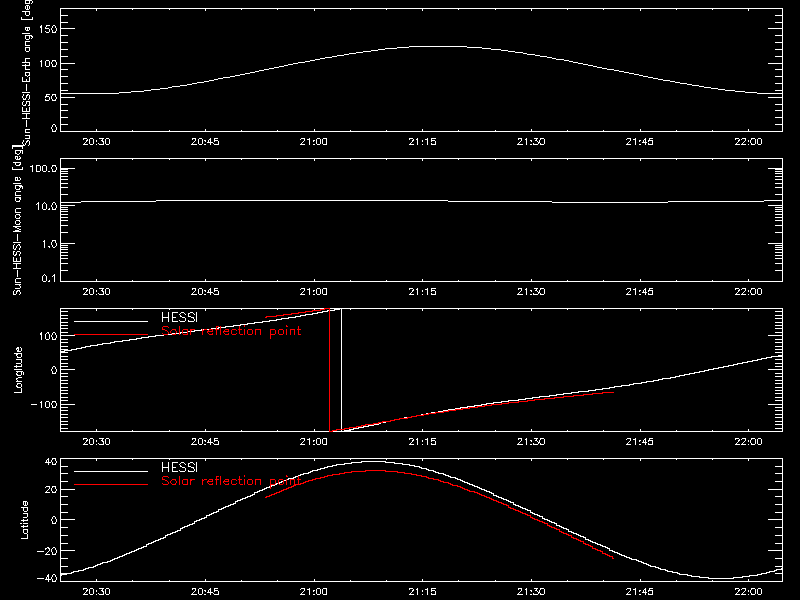Click the -20 tick on Latitude axis

tap(47, 551)
